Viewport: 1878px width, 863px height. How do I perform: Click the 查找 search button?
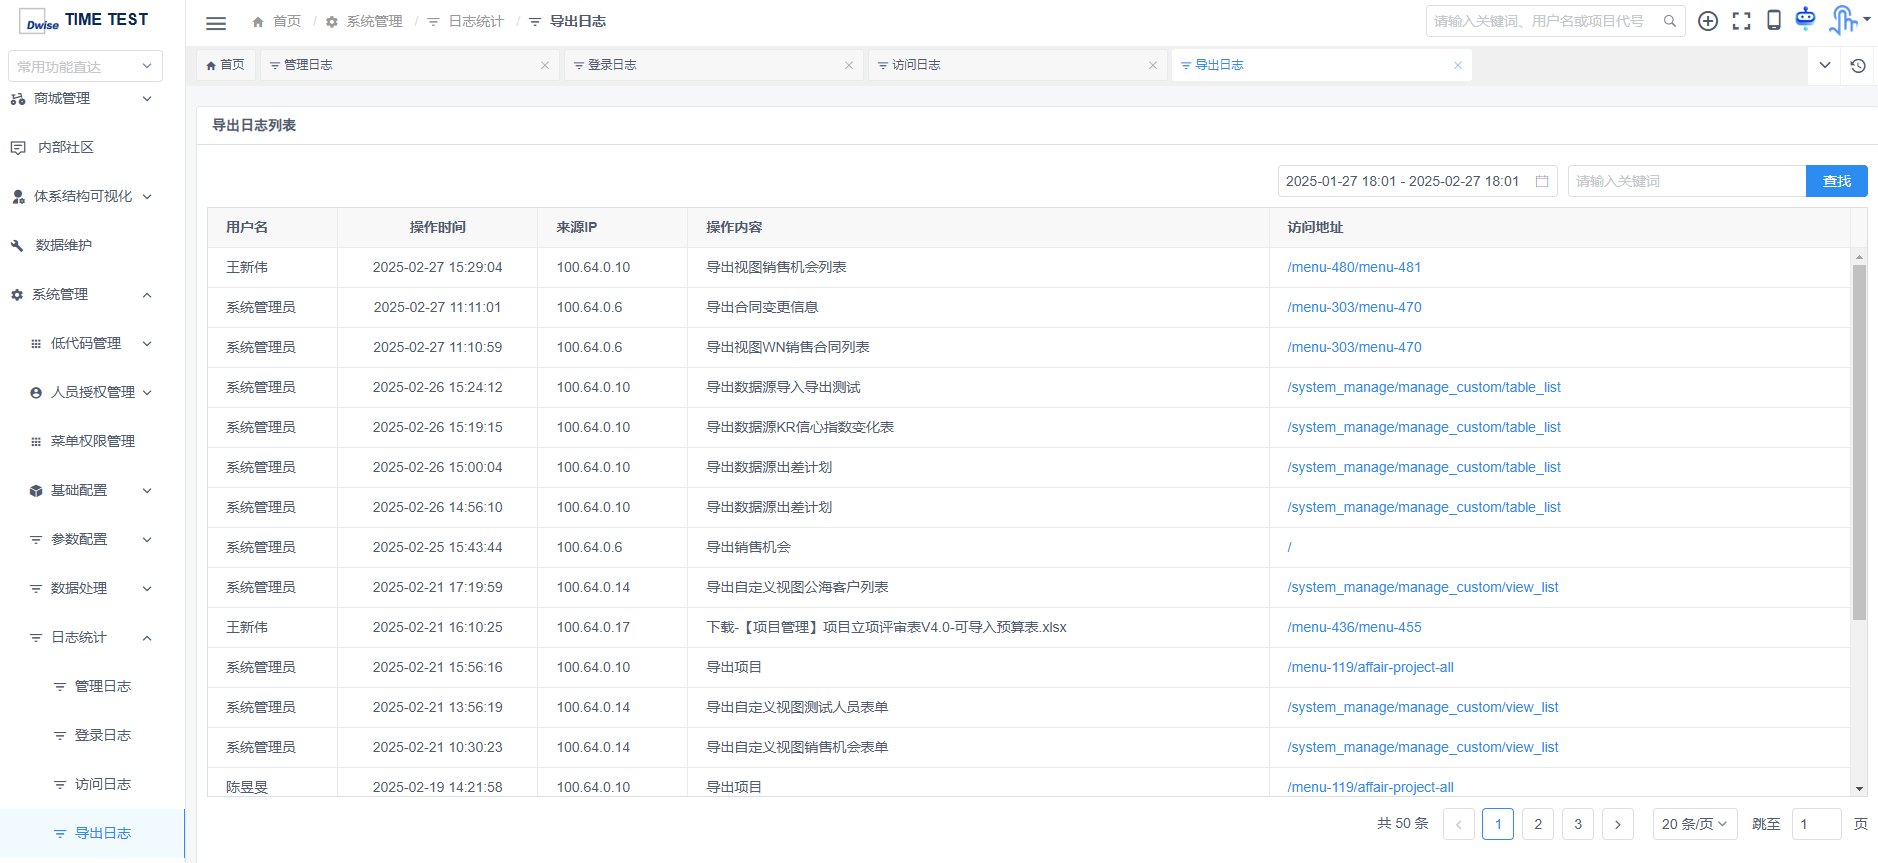coord(1837,181)
